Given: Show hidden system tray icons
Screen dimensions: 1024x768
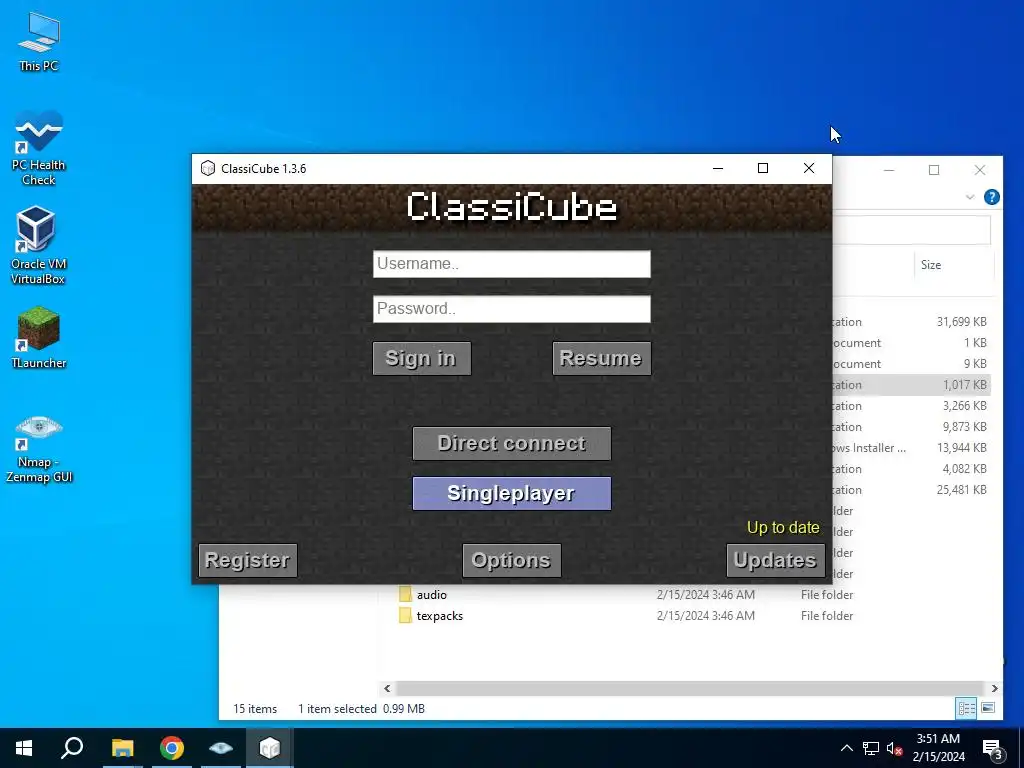Looking at the screenshot, I should [x=846, y=748].
